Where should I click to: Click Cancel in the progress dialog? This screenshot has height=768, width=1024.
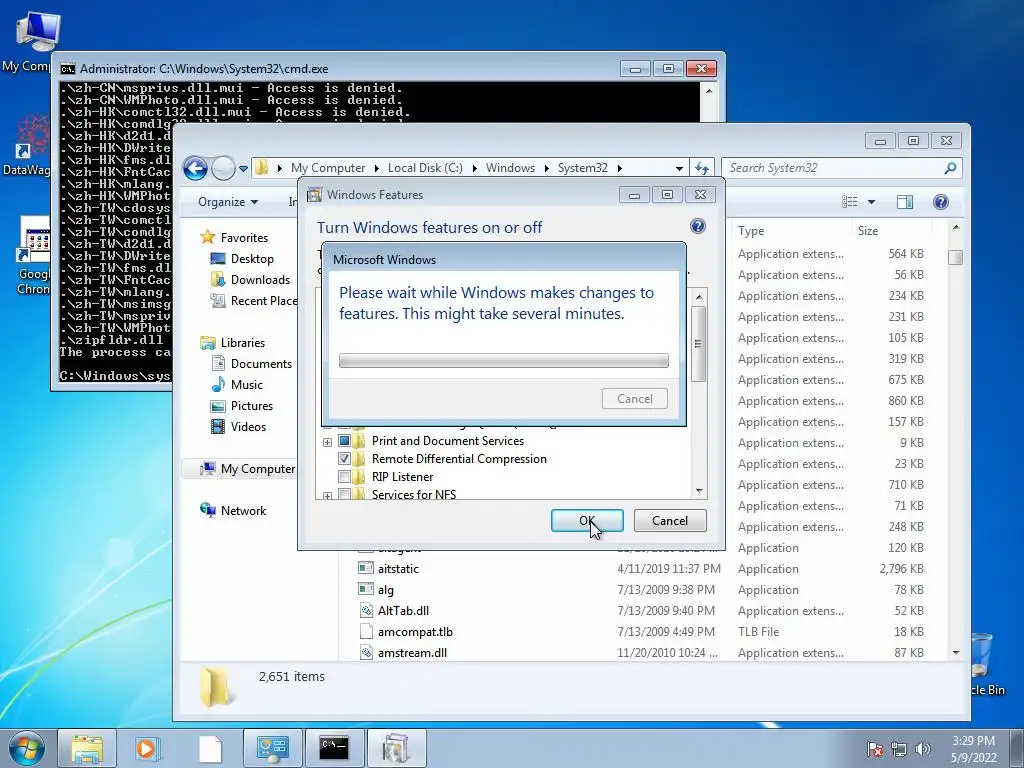[635, 398]
